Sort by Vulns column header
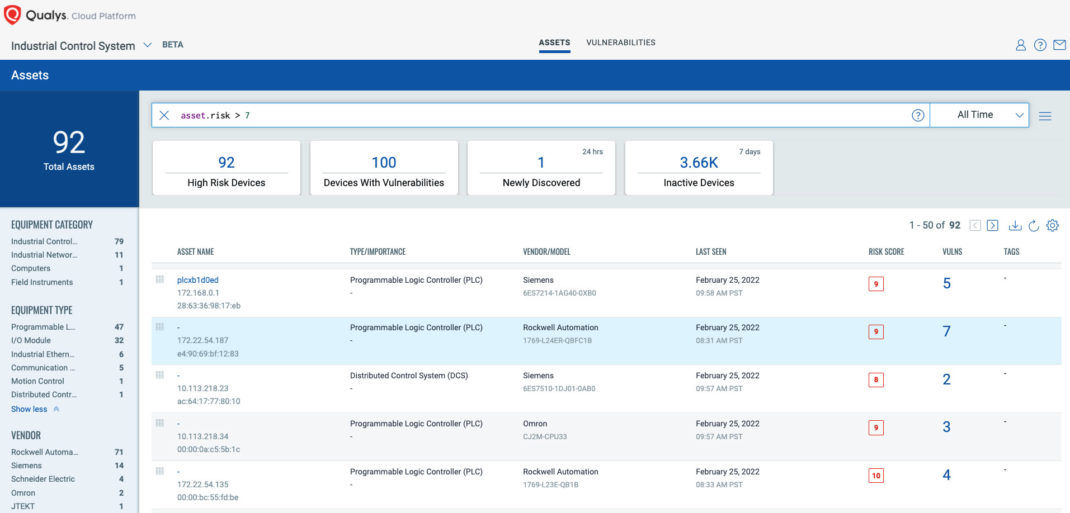 coord(952,252)
